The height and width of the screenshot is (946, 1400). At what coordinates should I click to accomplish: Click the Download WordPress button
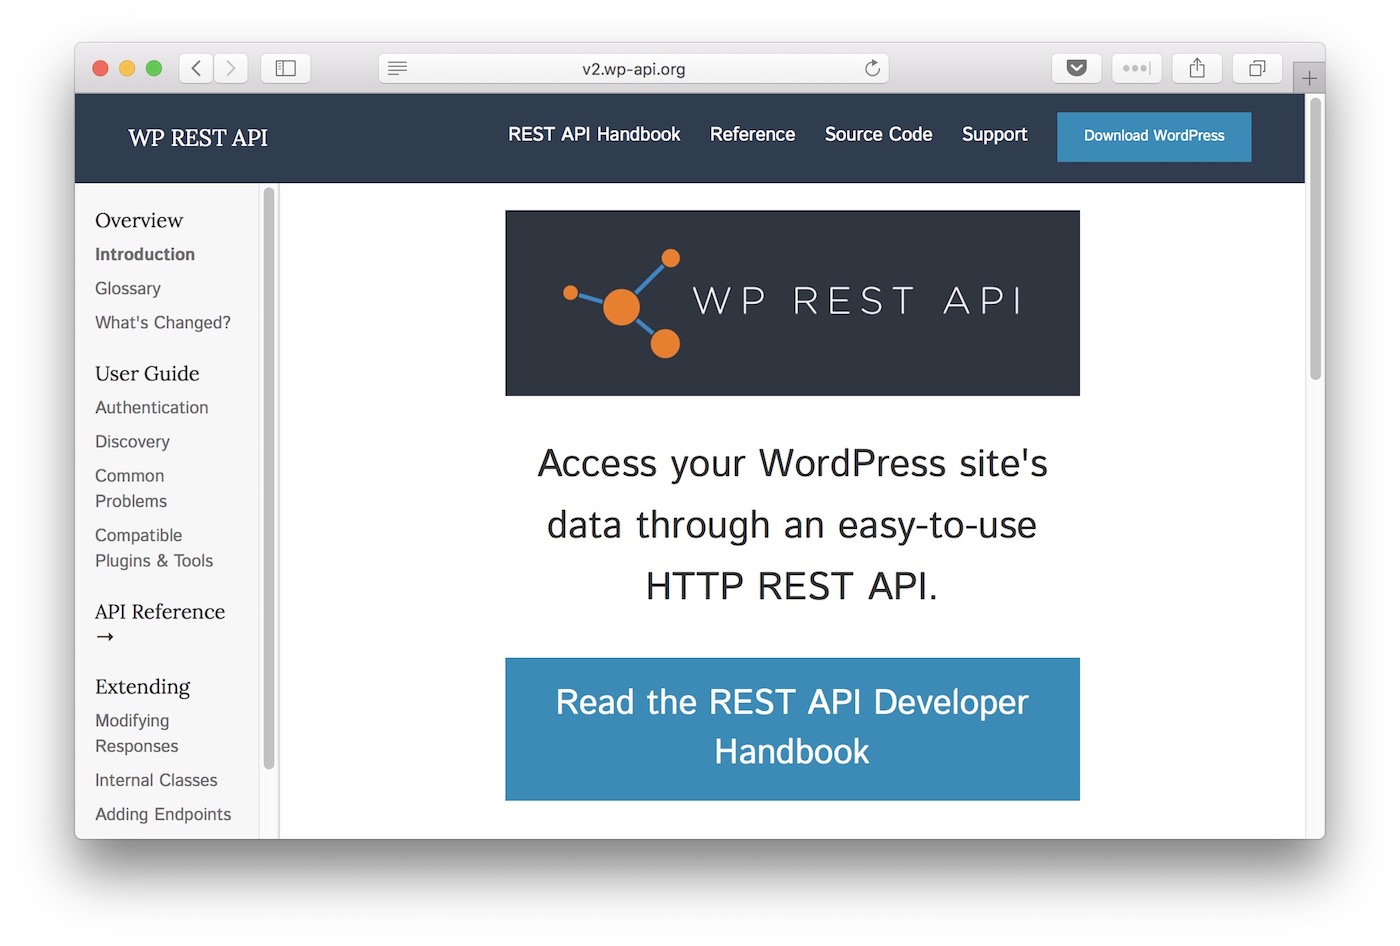click(x=1153, y=136)
